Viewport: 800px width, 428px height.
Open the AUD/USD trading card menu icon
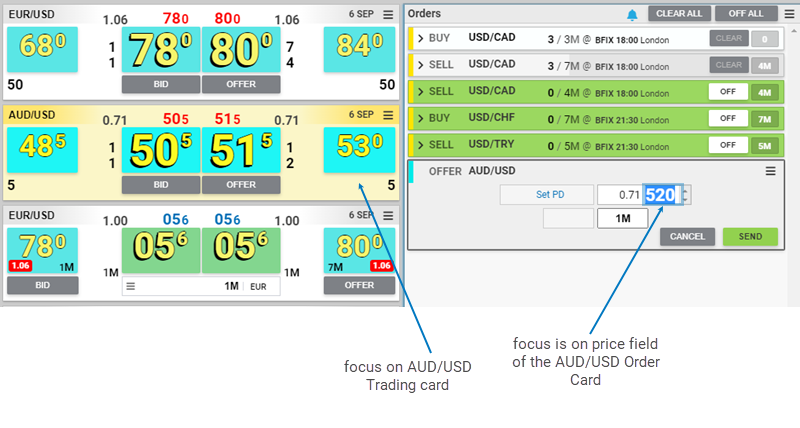[x=388, y=115]
